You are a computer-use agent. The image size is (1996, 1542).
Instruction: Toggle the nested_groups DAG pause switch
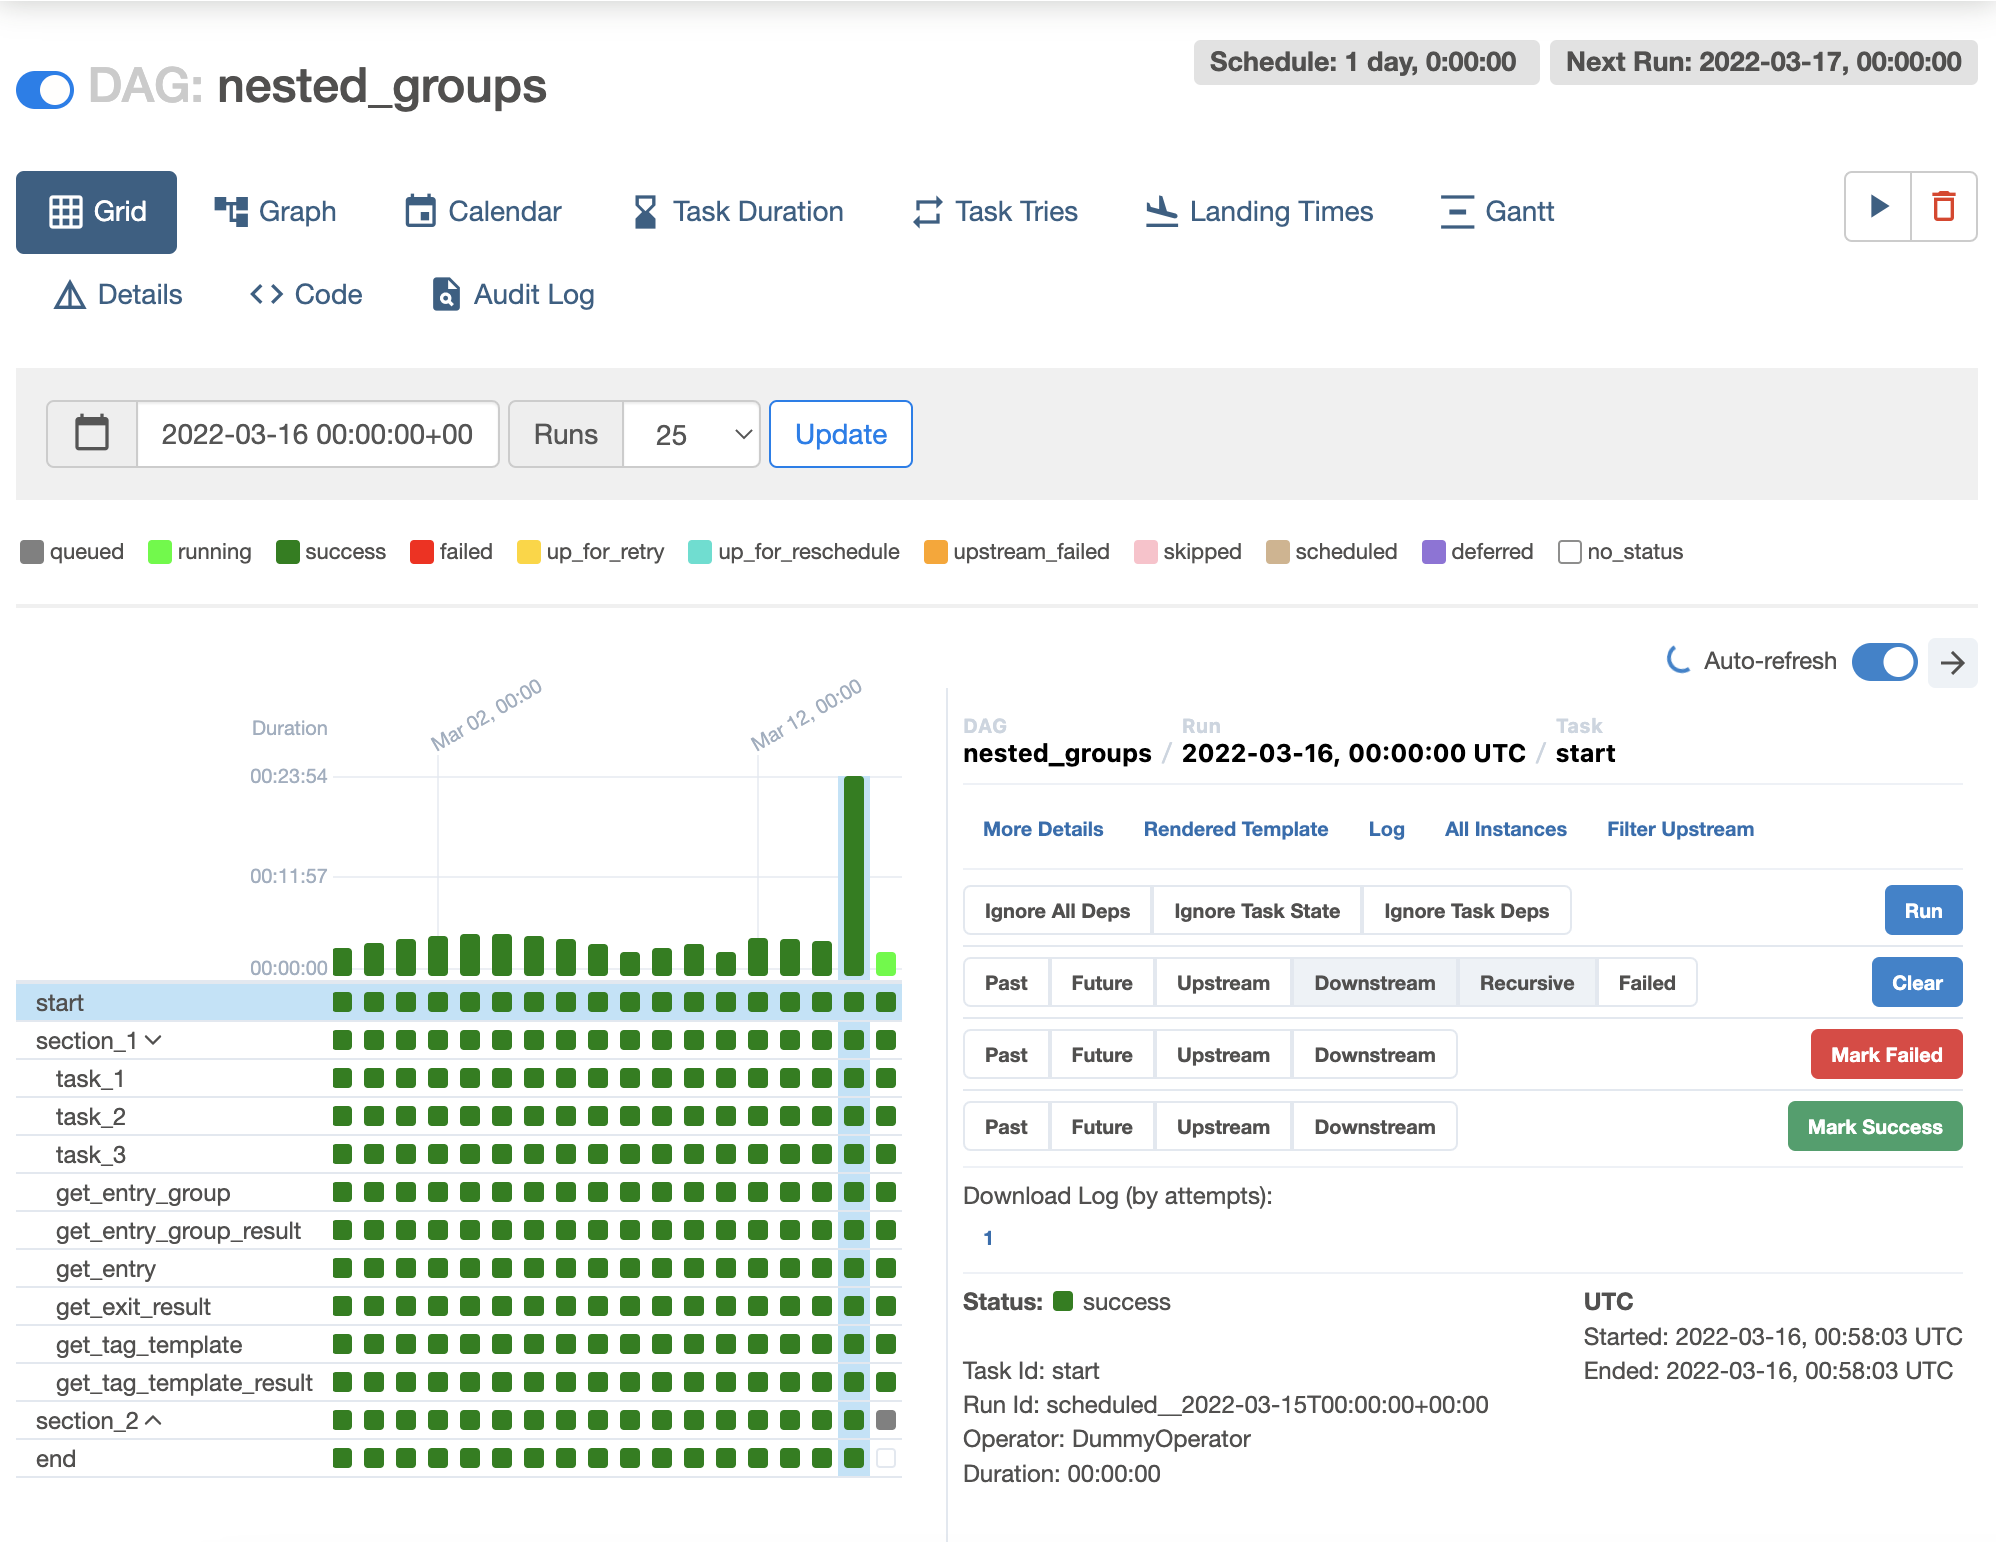(x=45, y=89)
